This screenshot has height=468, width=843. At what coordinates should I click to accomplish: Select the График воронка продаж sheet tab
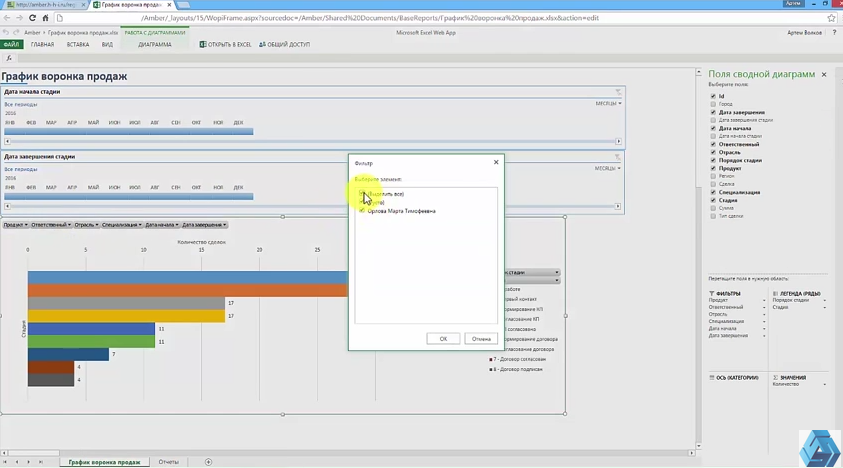(x=104, y=462)
